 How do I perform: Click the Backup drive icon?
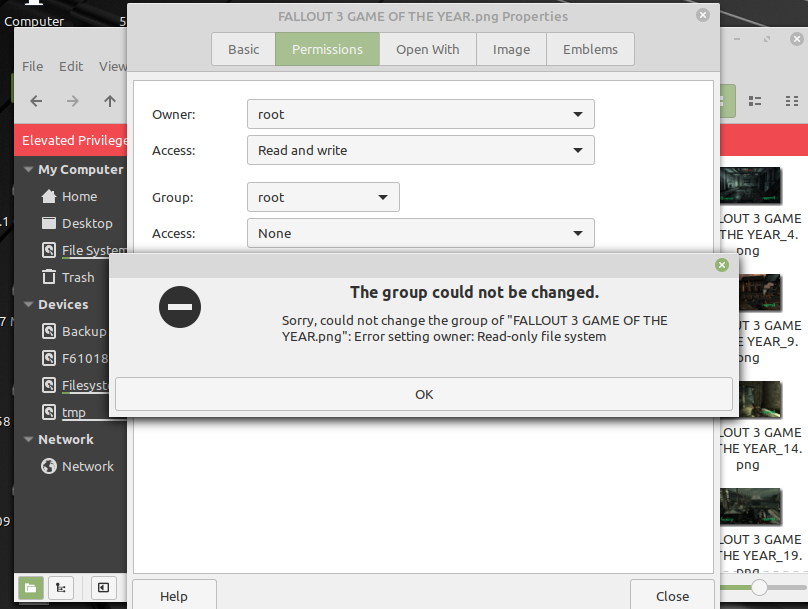48,331
